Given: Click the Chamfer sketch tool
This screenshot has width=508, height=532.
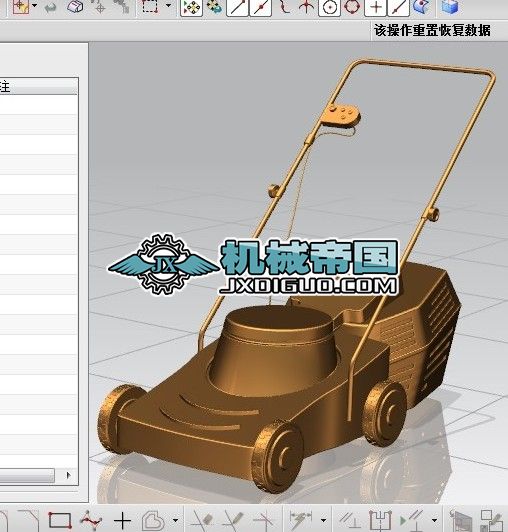Looking at the screenshot, I should point(29,520).
